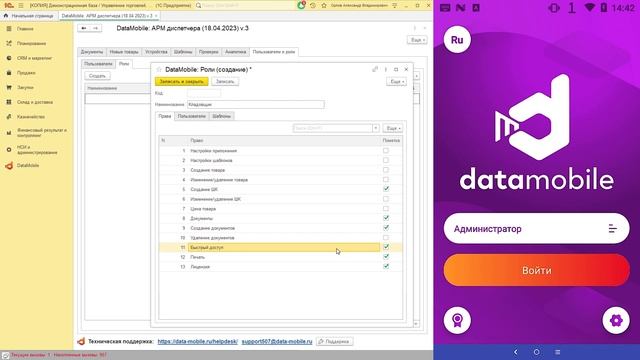Expand the rights search field dropdown arrow
Screen dimensions: 640x360
click(x=376, y=128)
